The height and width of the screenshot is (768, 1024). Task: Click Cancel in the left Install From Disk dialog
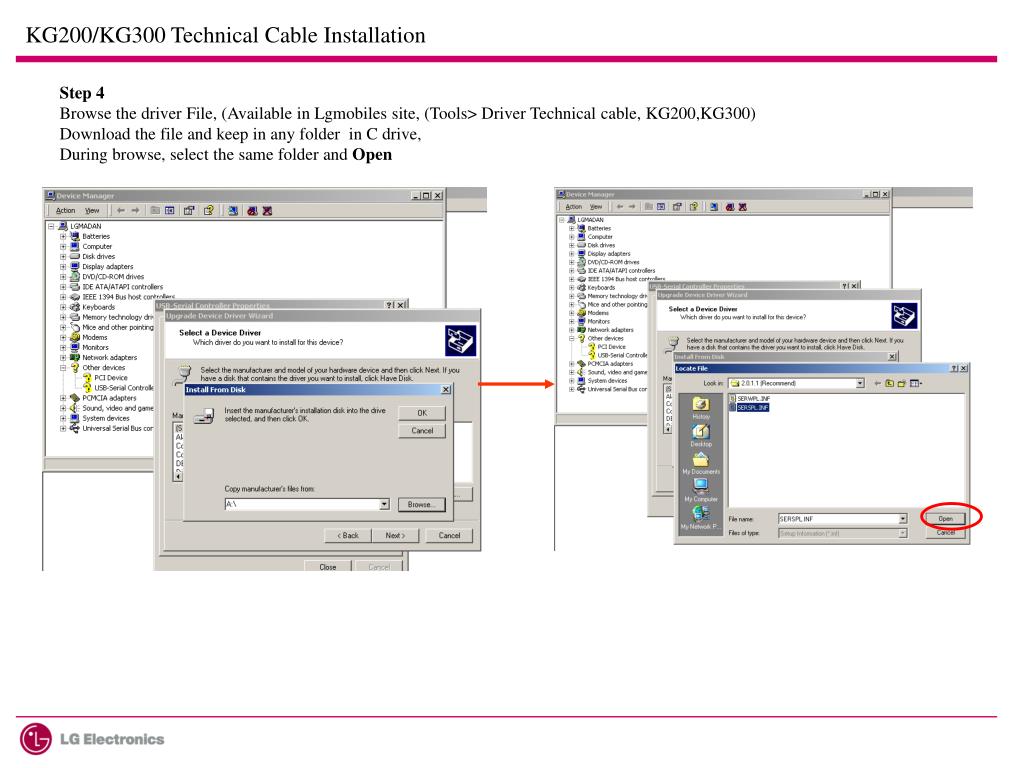(x=422, y=430)
